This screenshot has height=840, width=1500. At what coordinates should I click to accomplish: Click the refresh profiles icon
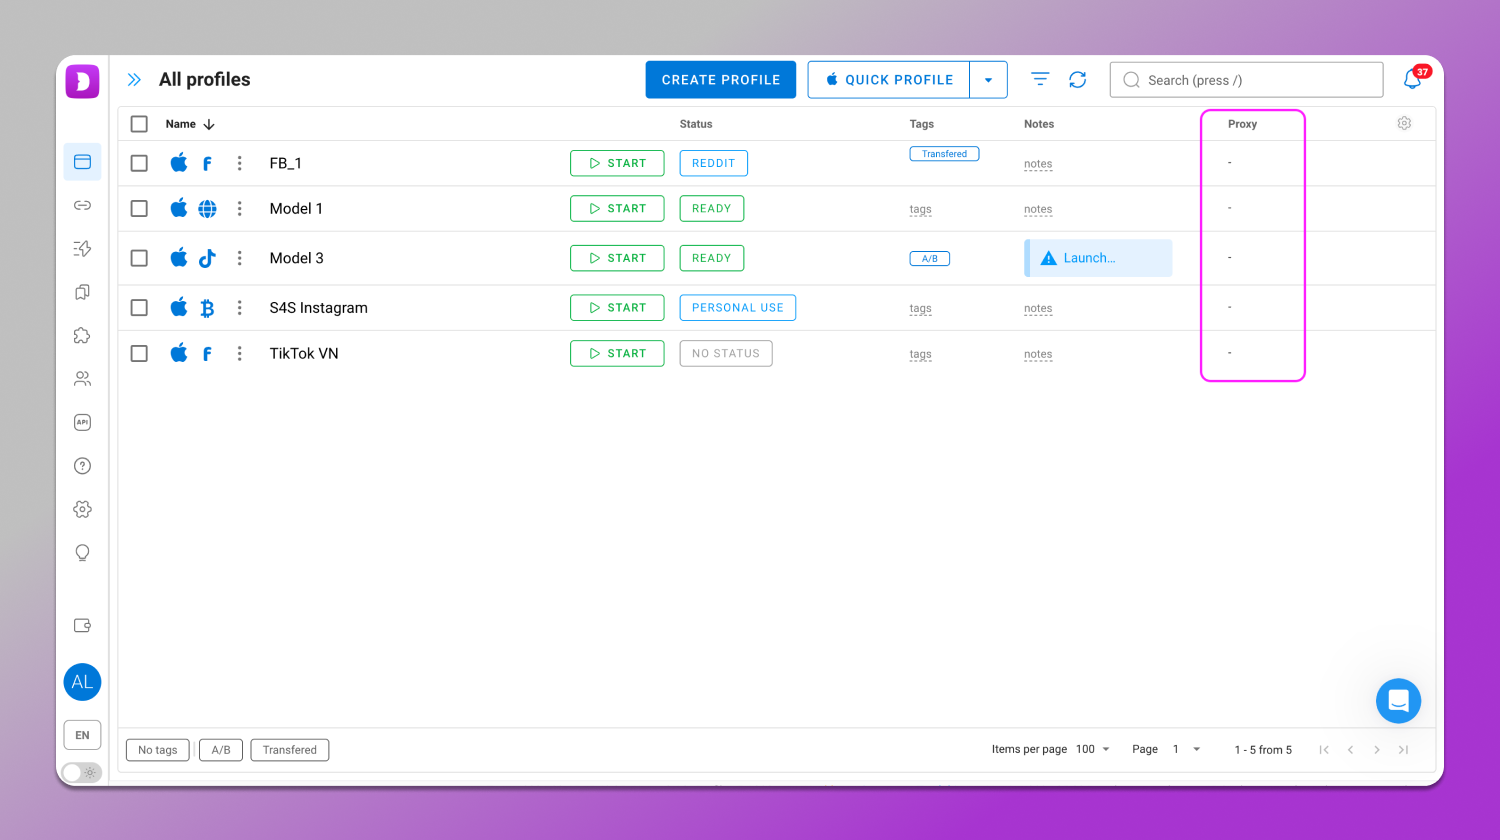point(1077,80)
